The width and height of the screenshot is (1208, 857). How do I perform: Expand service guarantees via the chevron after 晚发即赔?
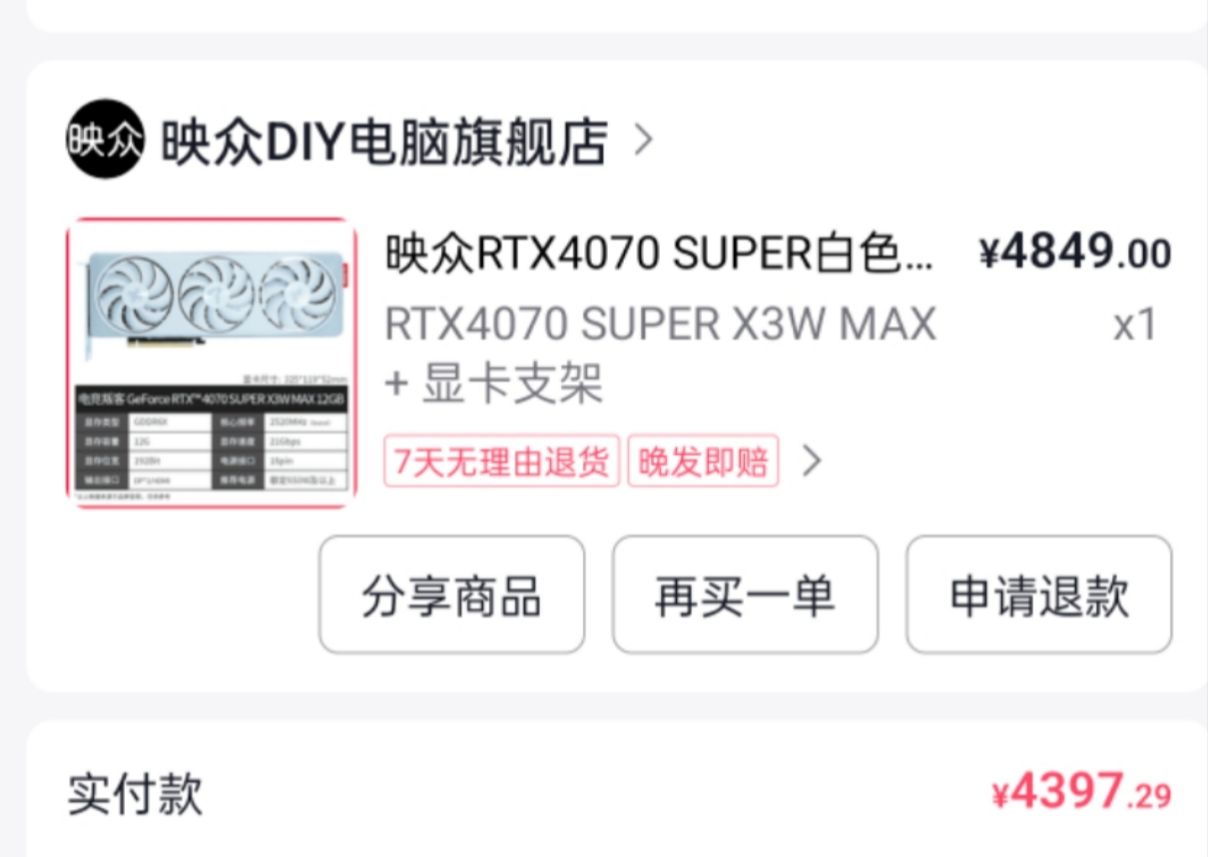coord(811,461)
